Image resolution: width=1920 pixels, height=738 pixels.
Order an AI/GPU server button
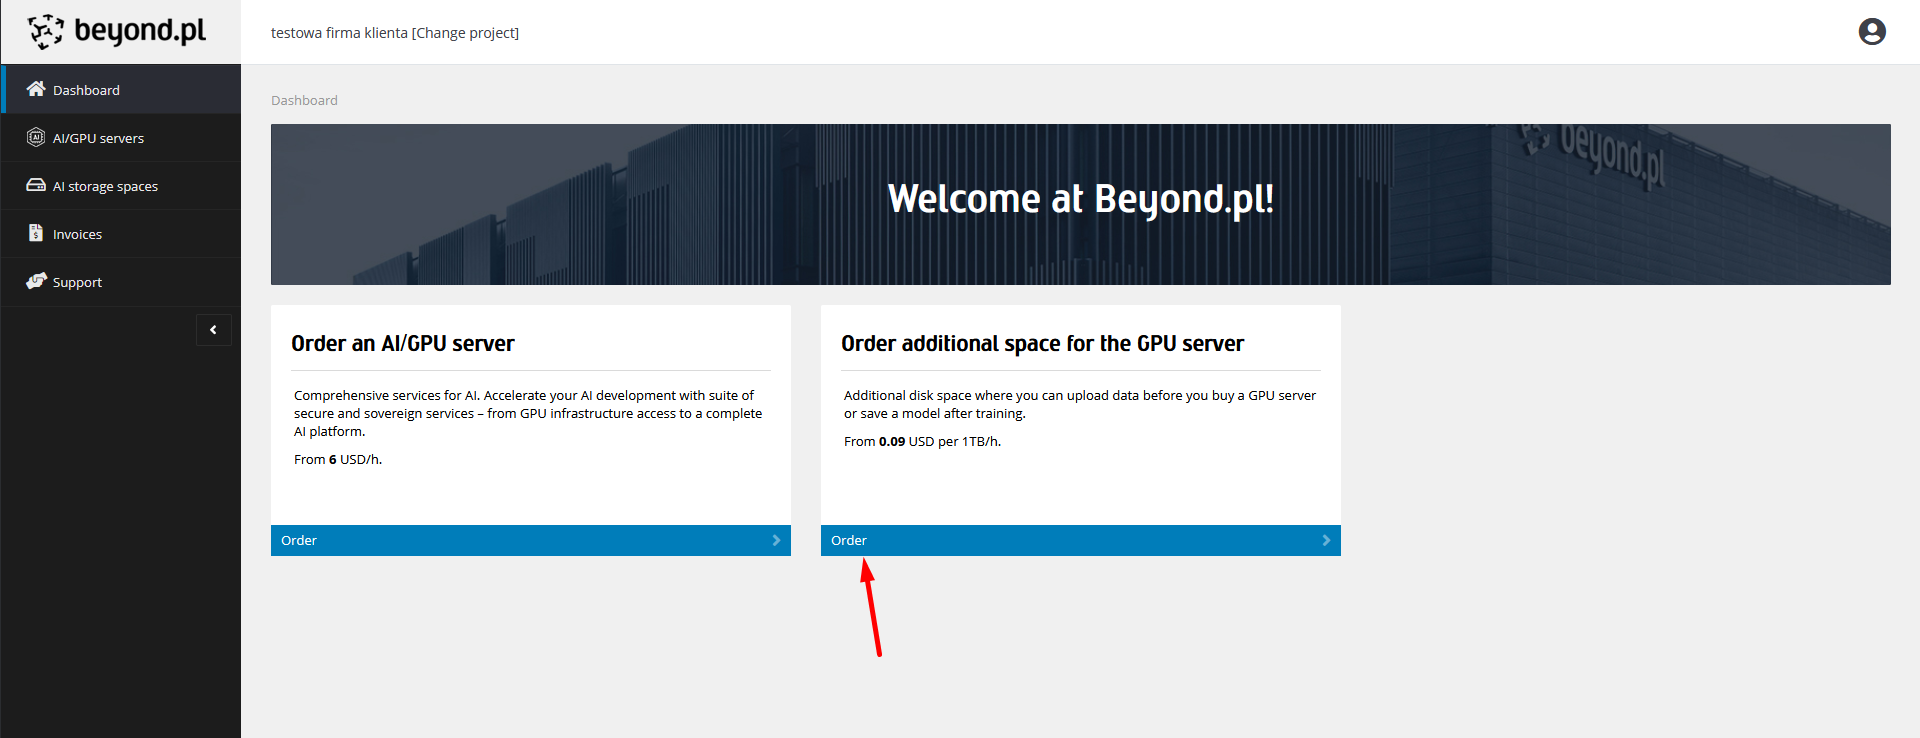click(x=531, y=540)
